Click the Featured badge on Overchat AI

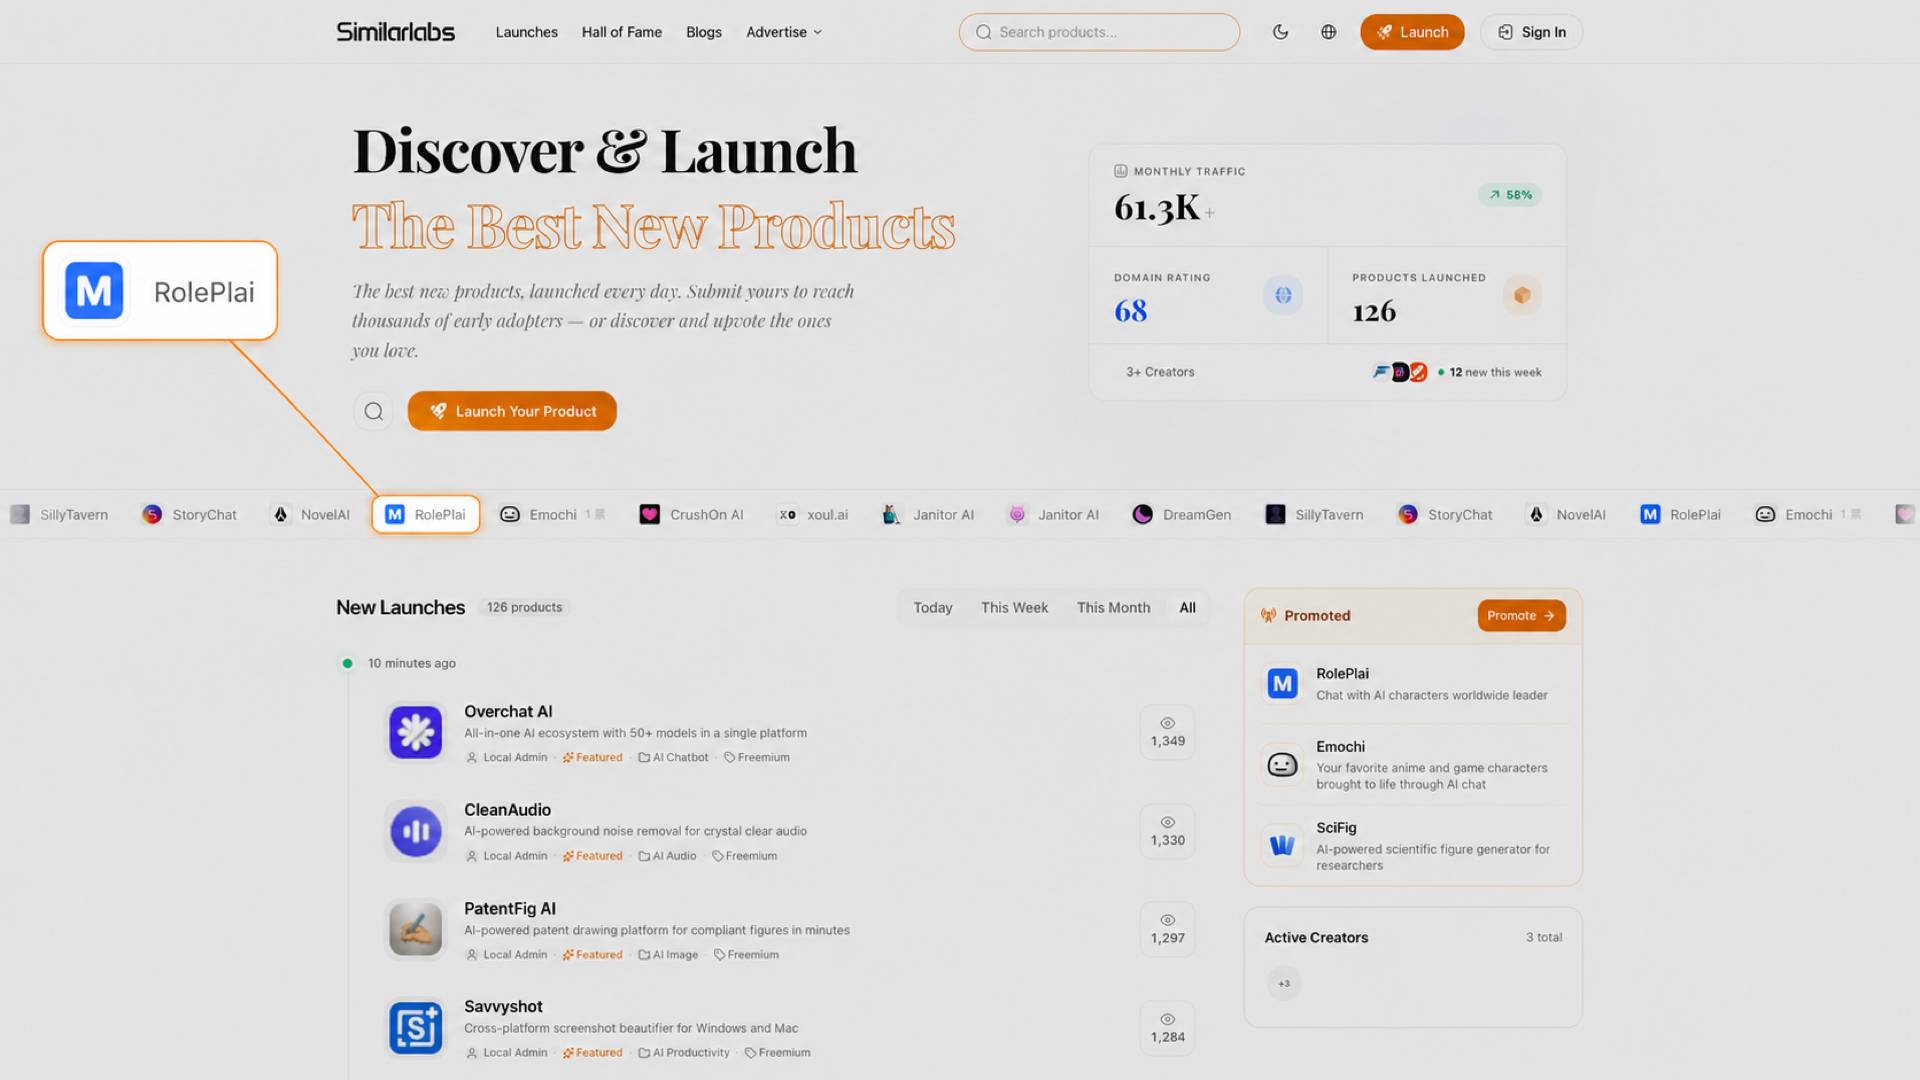[x=592, y=758]
